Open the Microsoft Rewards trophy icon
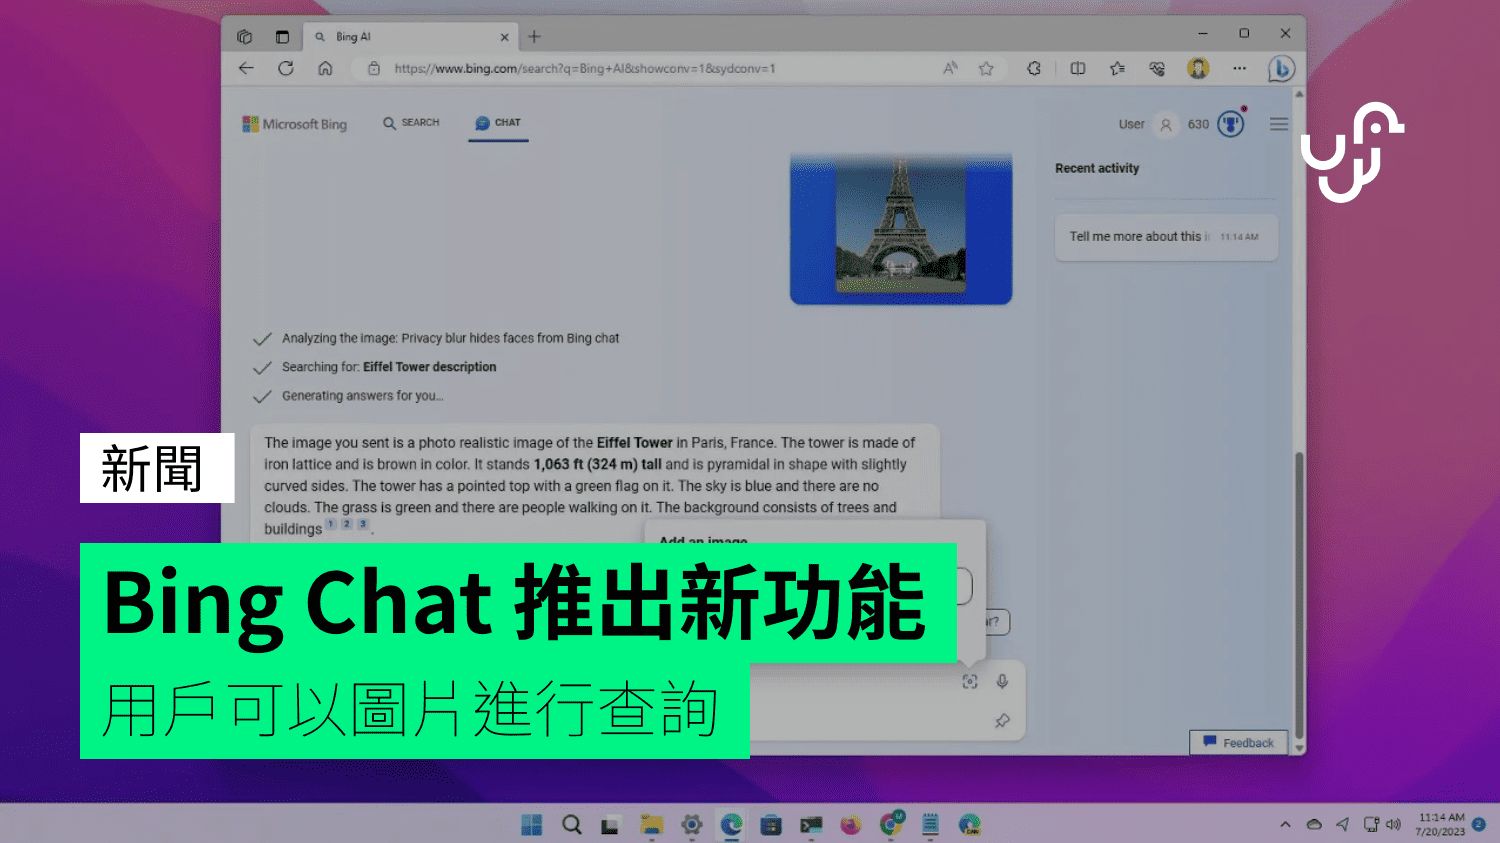 click(1231, 124)
